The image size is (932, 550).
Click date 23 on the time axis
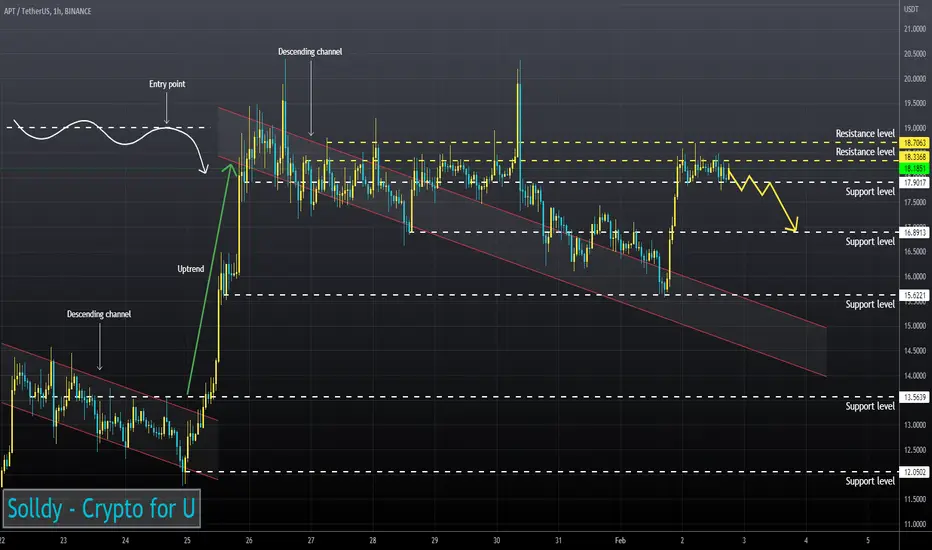point(64,540)
